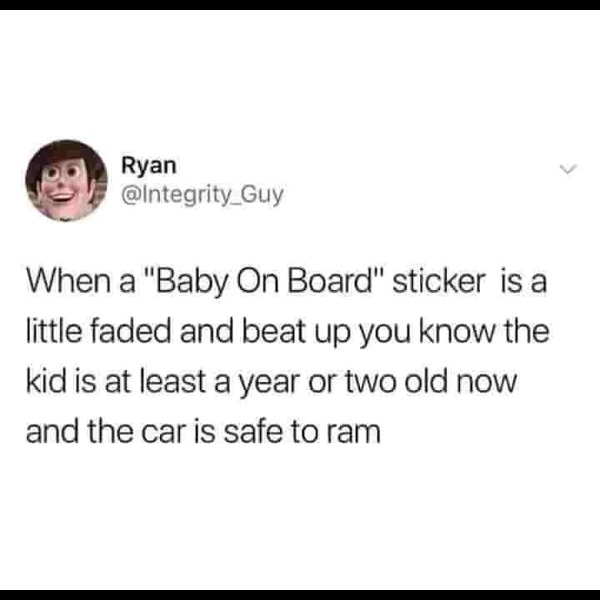
Task: Click the words "kid is at least"
Action: click(x=117, y=382)
